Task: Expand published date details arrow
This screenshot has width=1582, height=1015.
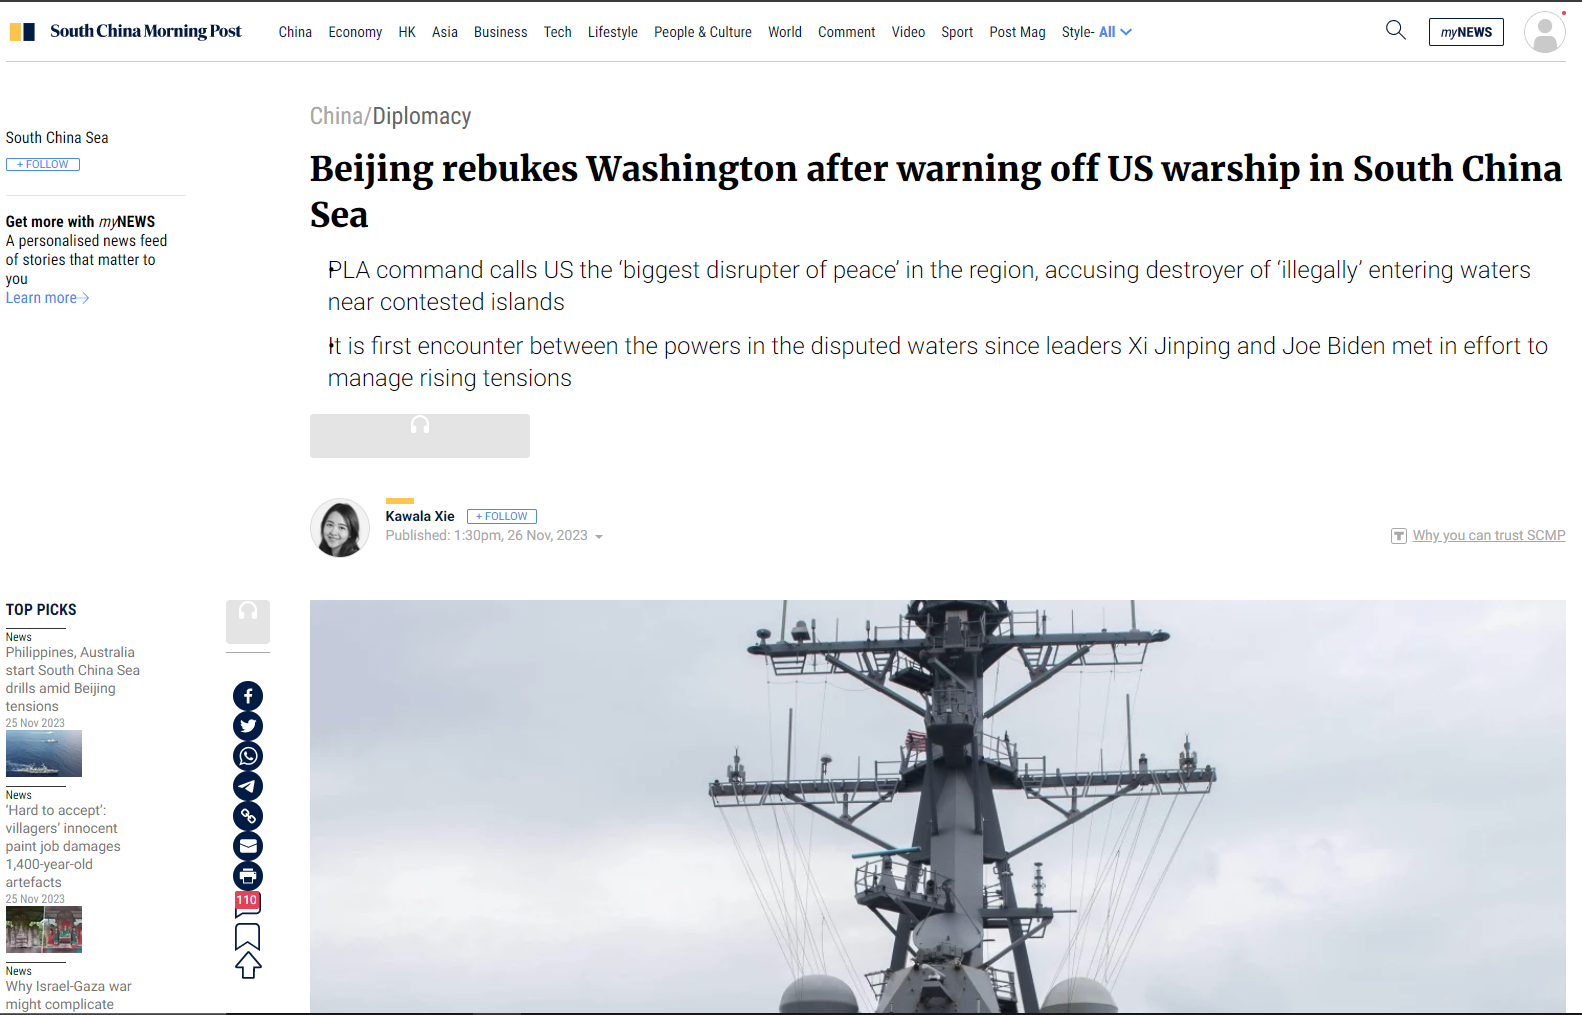Action: 599,537
